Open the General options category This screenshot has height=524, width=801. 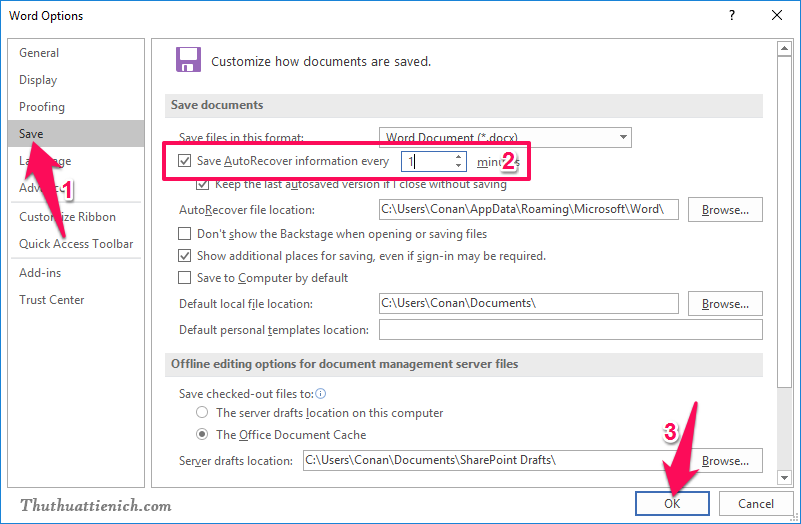(x=39, y=53)
